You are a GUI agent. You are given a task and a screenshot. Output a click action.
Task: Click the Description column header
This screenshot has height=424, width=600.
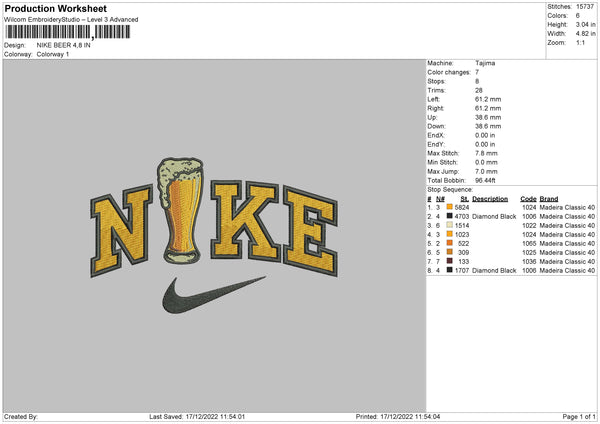(489, 198)
